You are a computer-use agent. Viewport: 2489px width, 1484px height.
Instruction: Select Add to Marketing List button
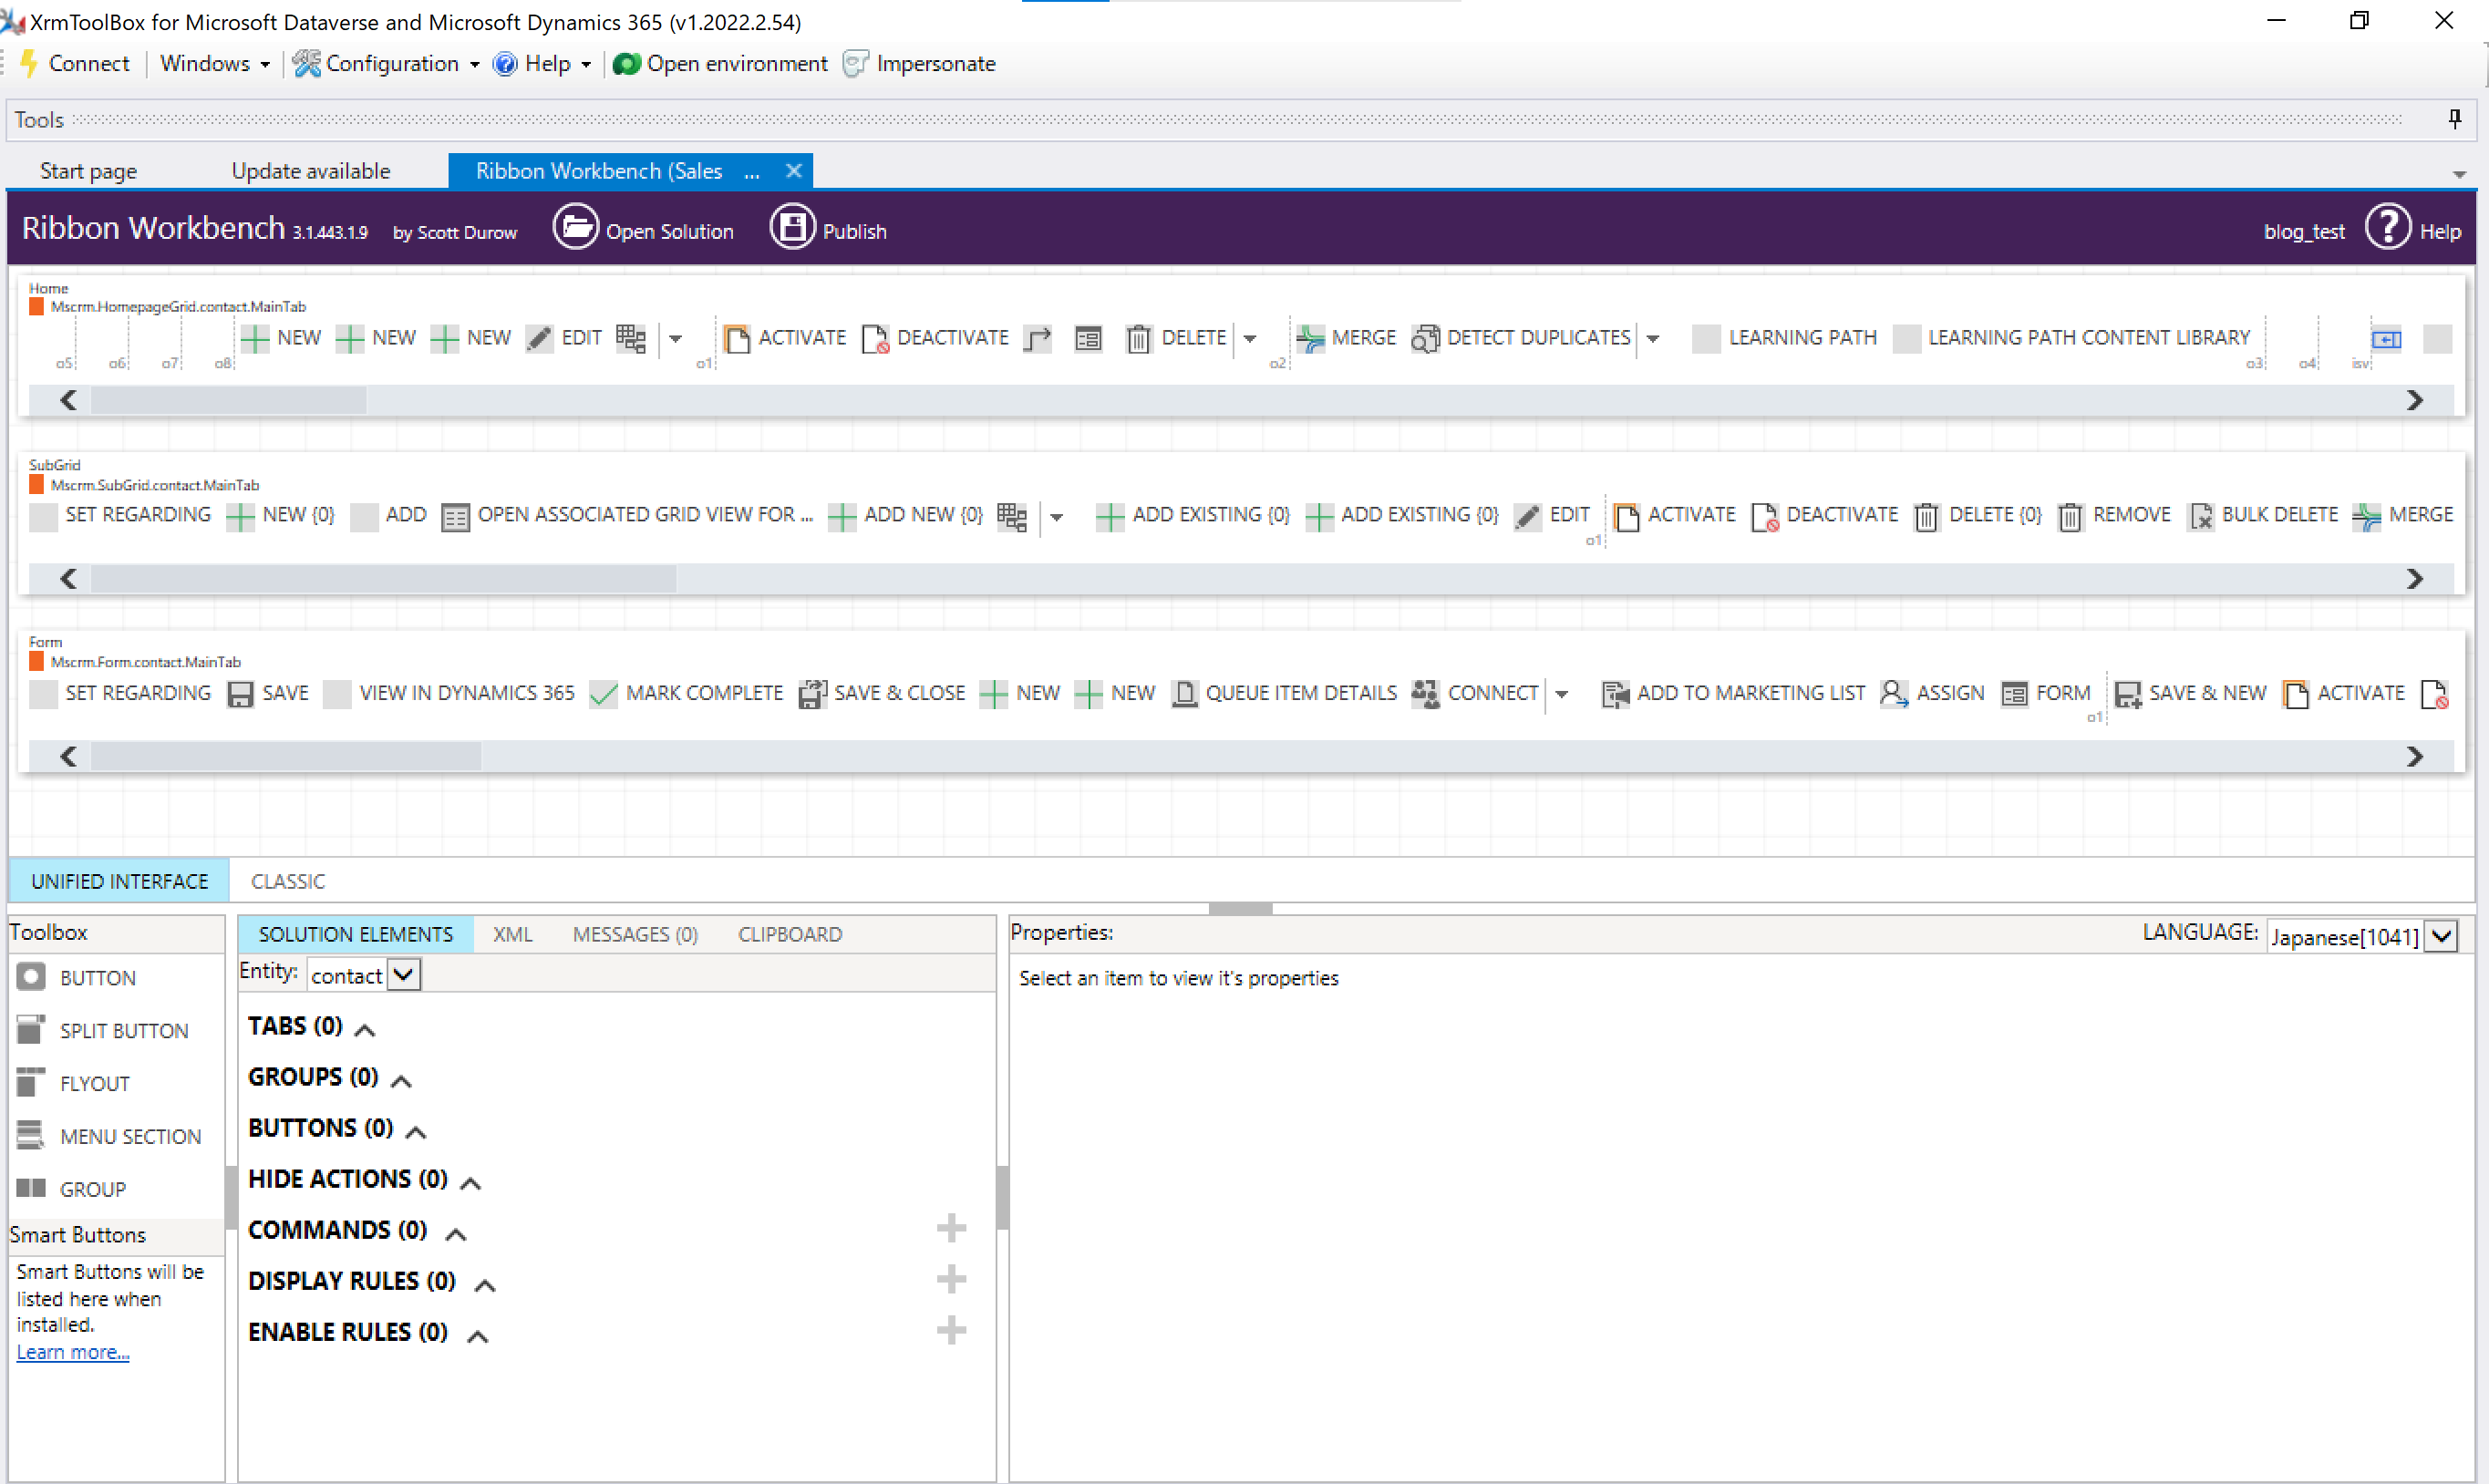(1733, 693)
